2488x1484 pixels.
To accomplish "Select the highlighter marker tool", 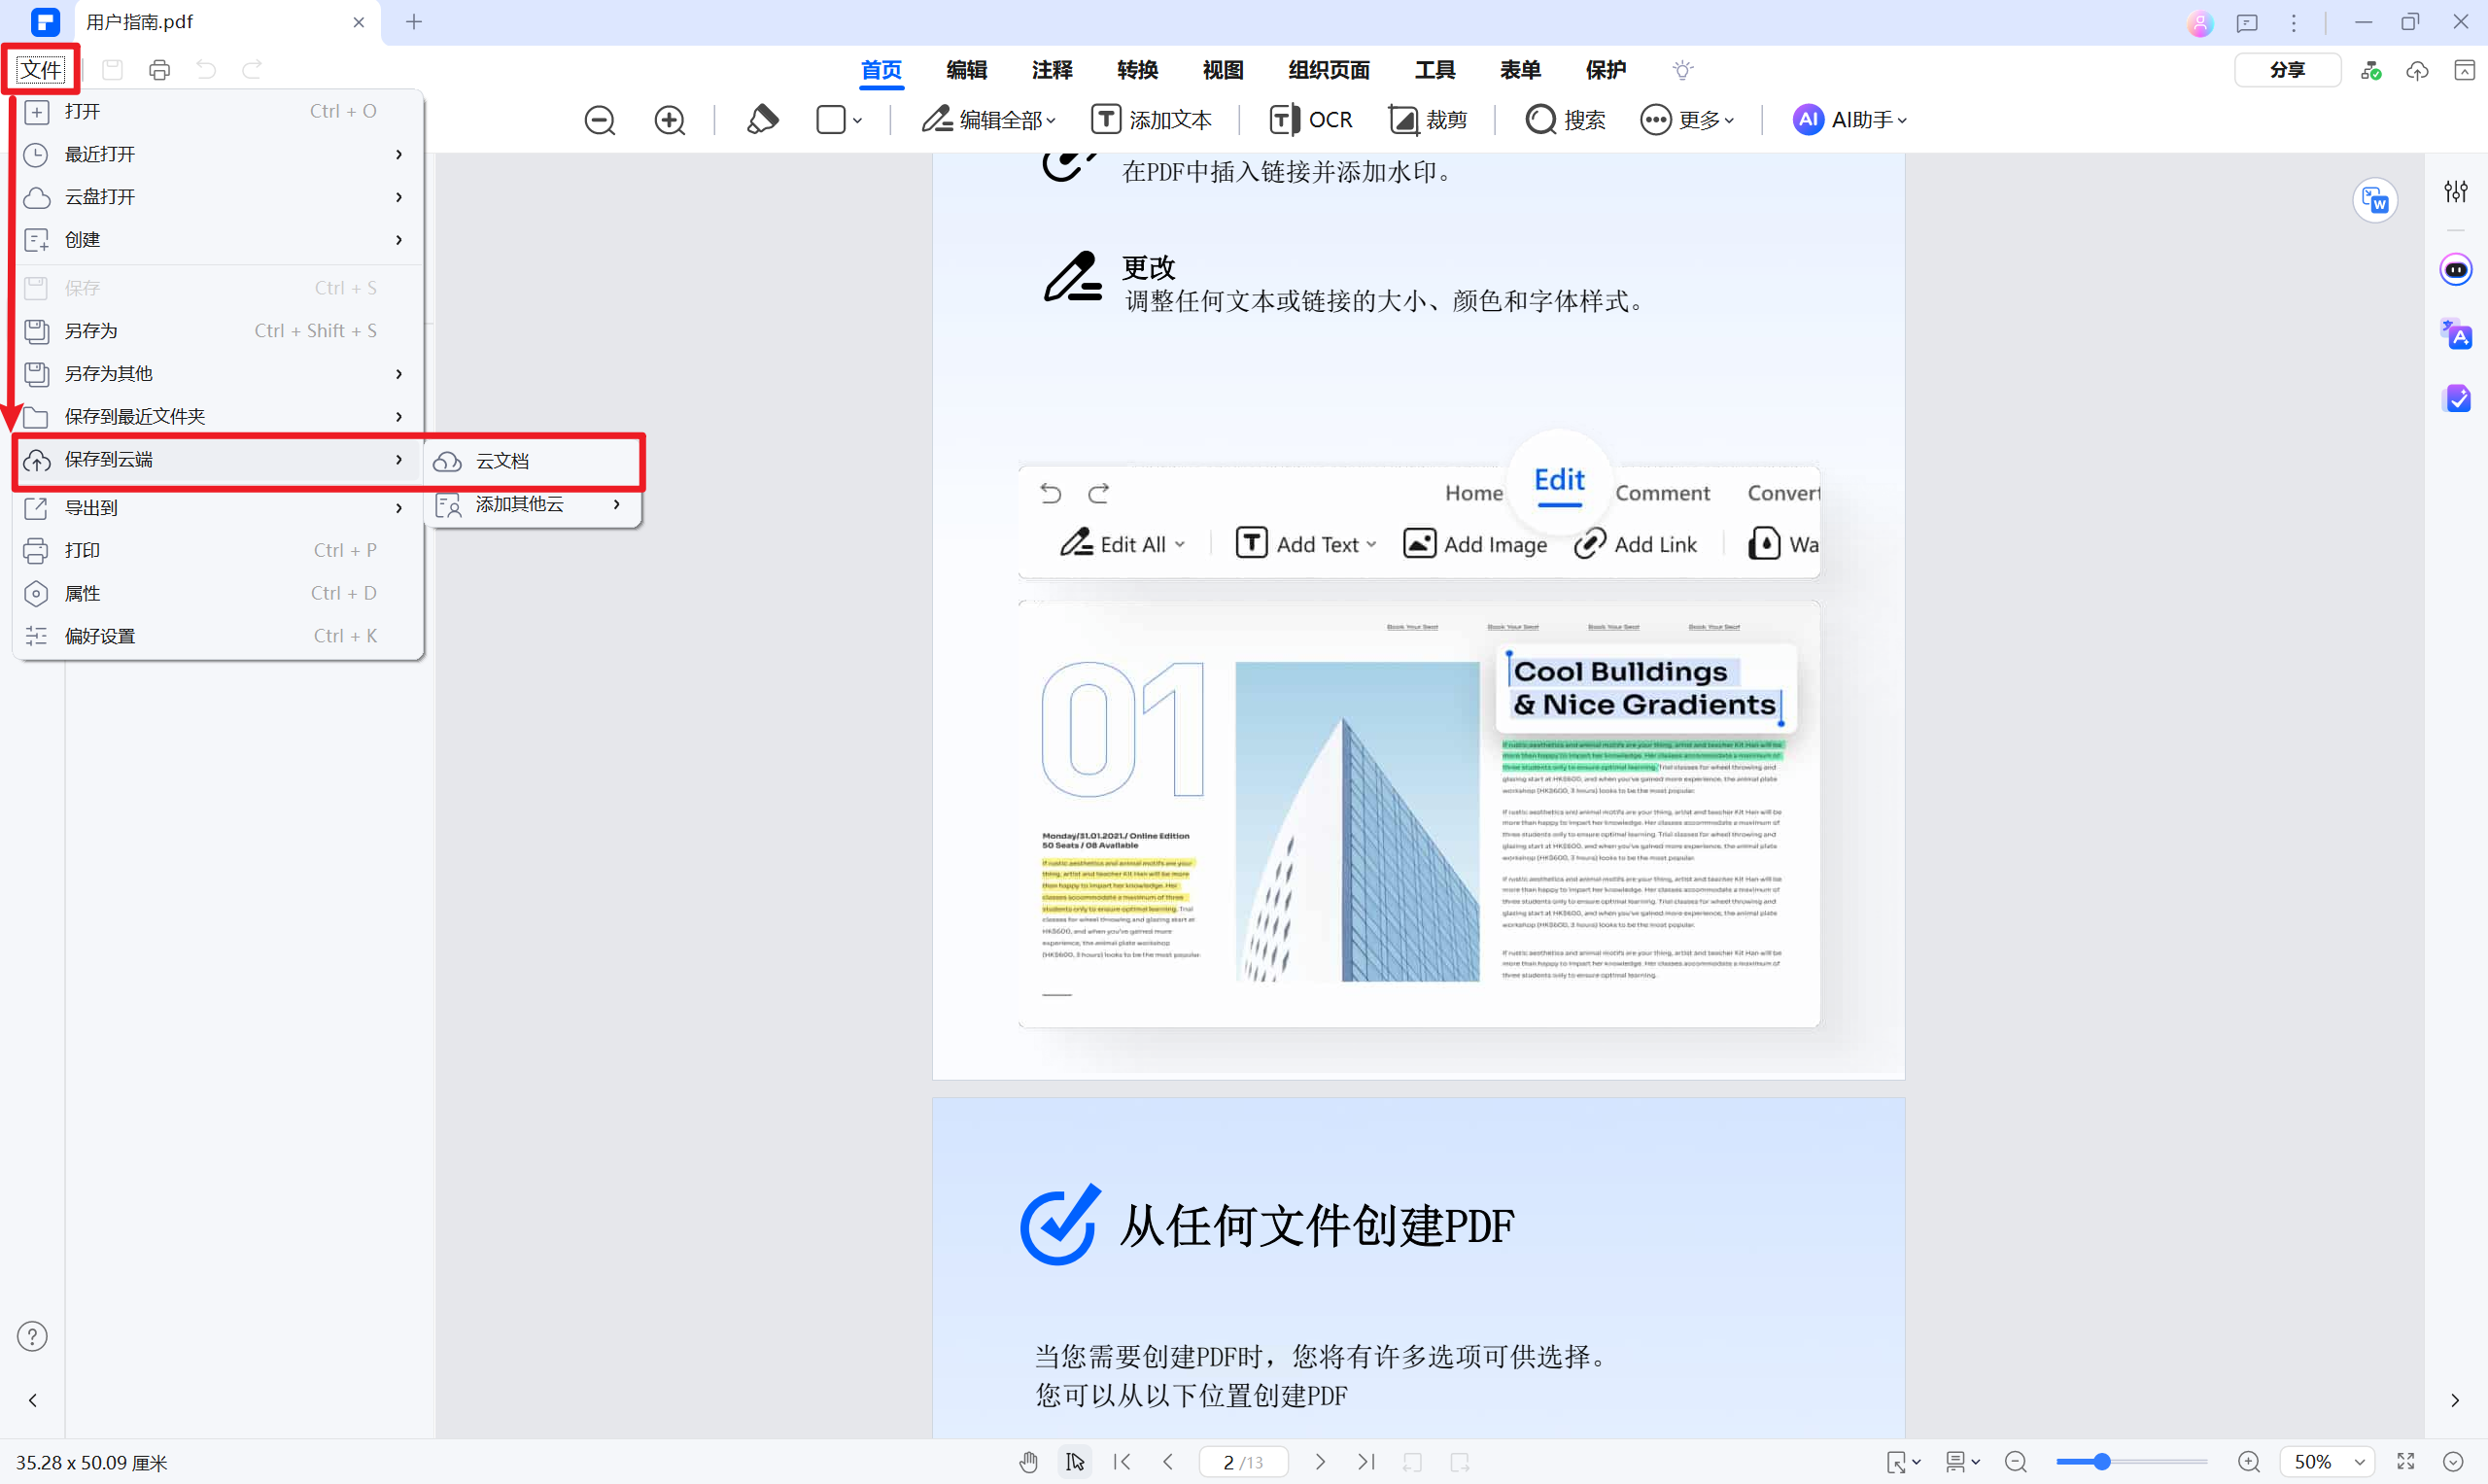I will coord(762,120).
